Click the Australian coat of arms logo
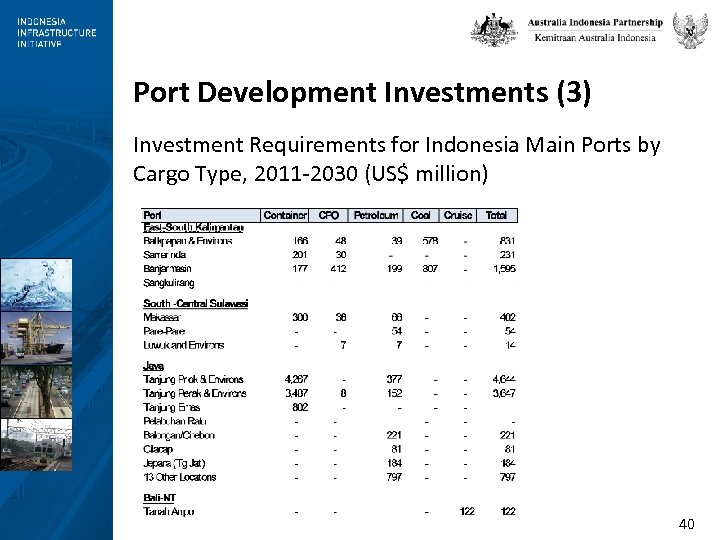 494,30
